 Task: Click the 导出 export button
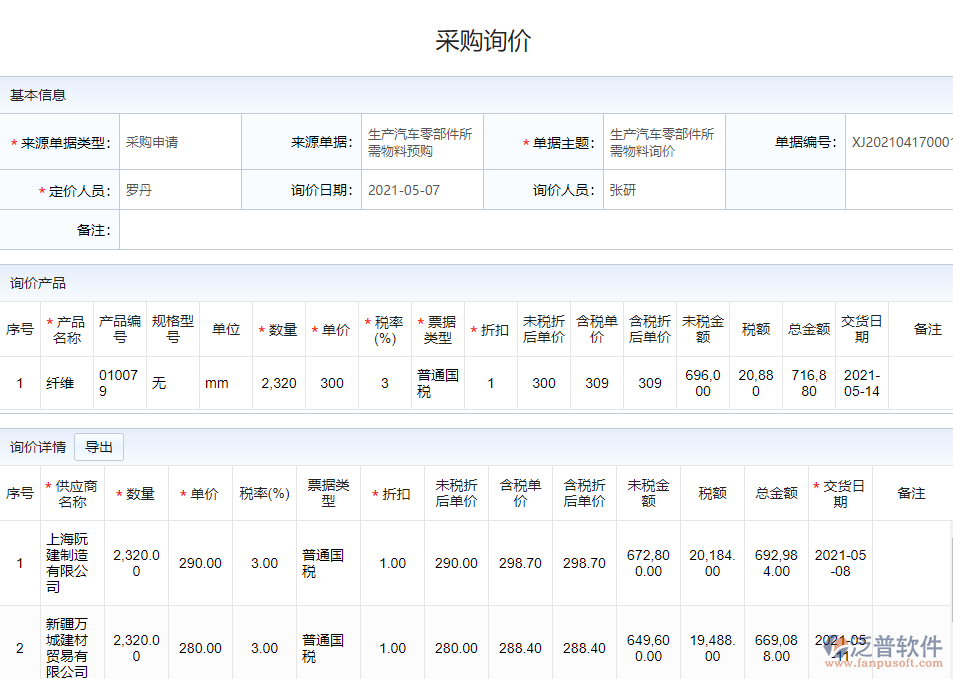click(x=98, y=447)
